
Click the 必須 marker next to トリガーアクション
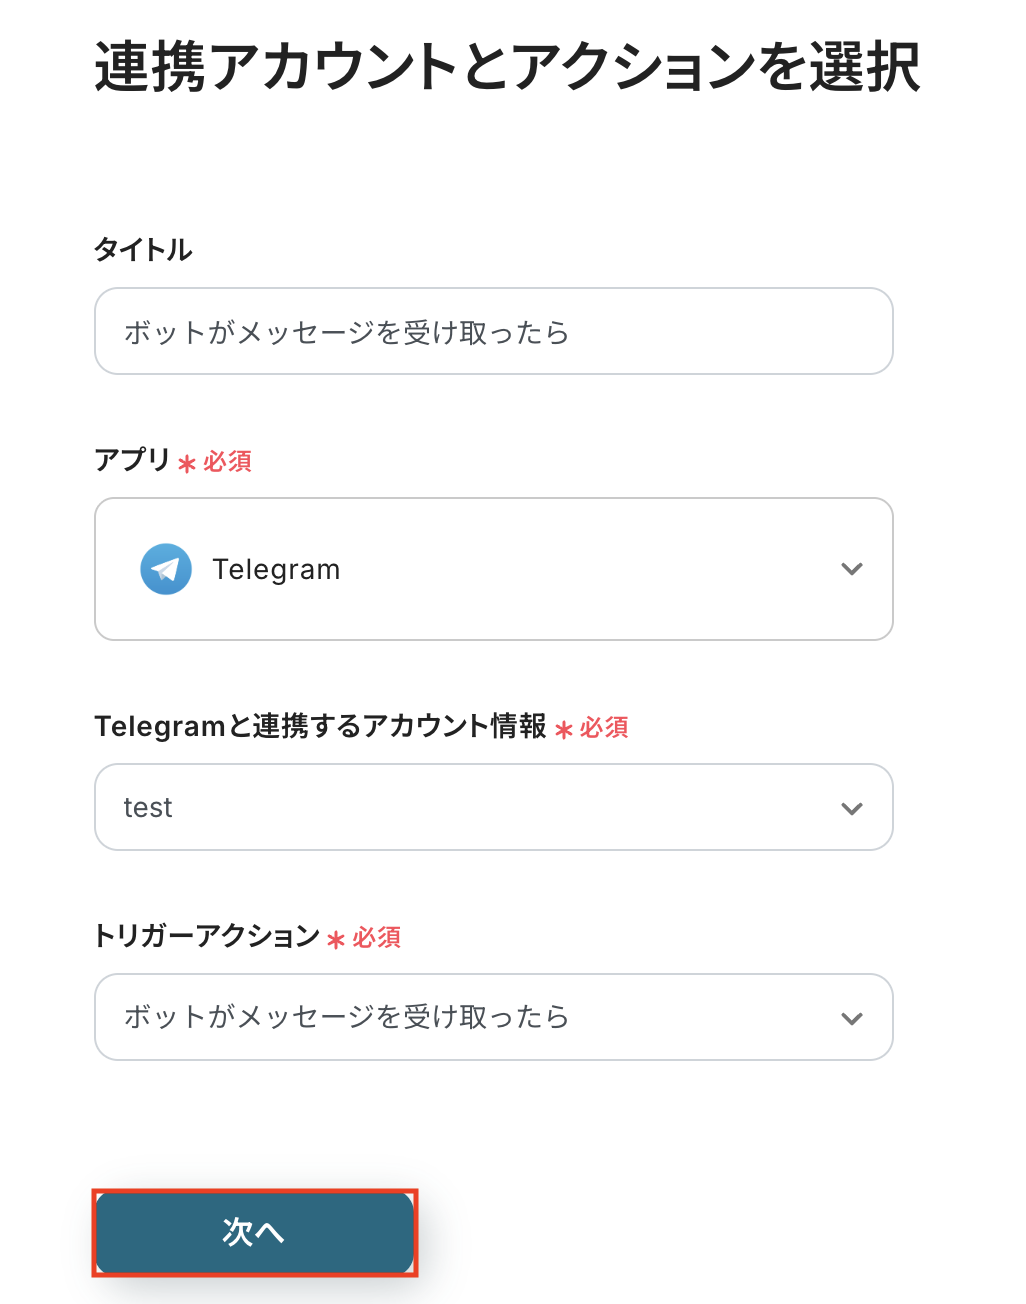pyautogui.click(x=377, y=937)
